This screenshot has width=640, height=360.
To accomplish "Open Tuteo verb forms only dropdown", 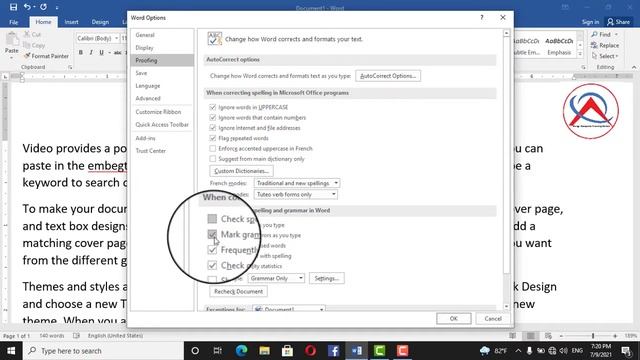I will tap(296, 194).
